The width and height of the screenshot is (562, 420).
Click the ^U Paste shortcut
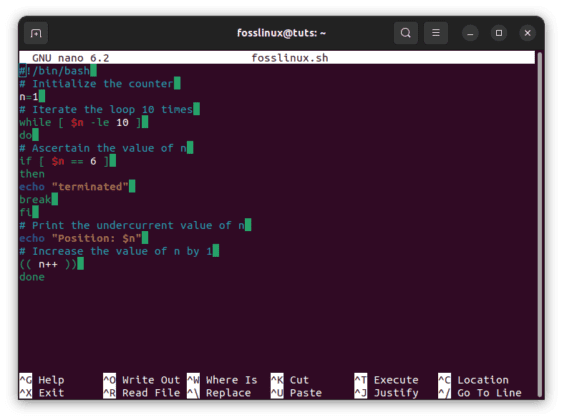296,393
